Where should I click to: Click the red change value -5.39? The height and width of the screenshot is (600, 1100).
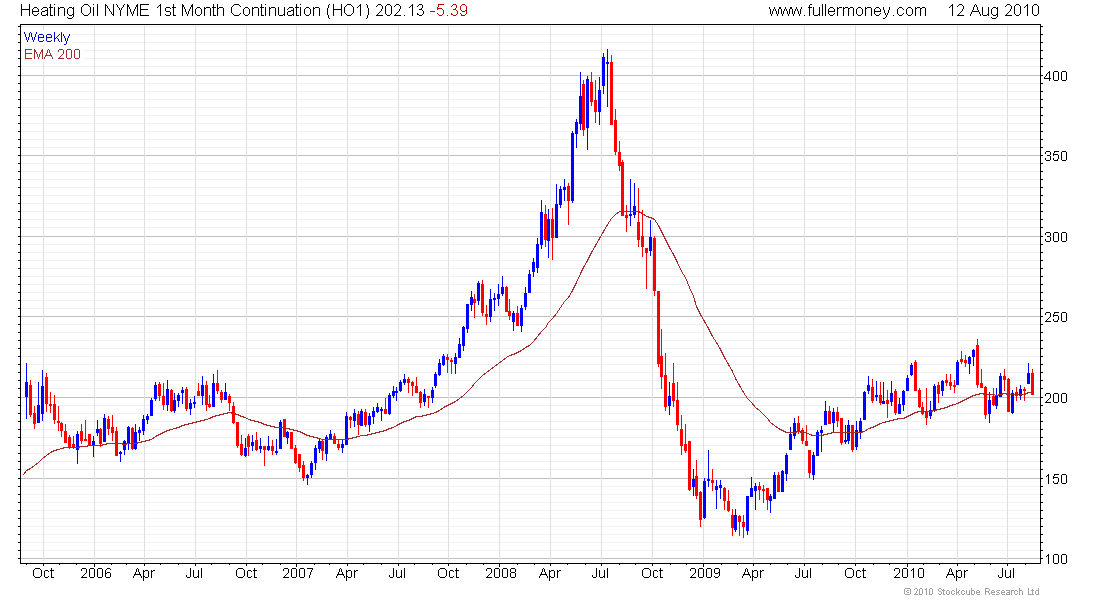(448, 11)
